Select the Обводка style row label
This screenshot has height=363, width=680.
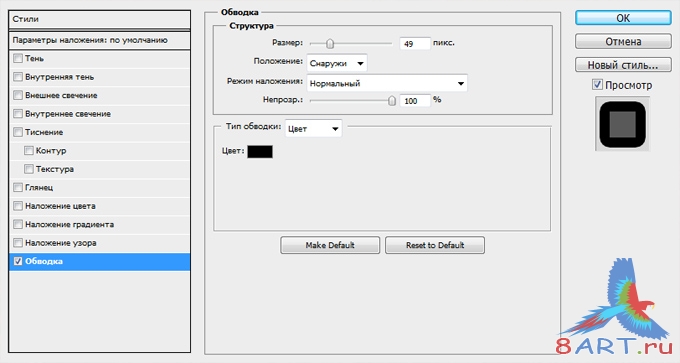pos(44,261)
